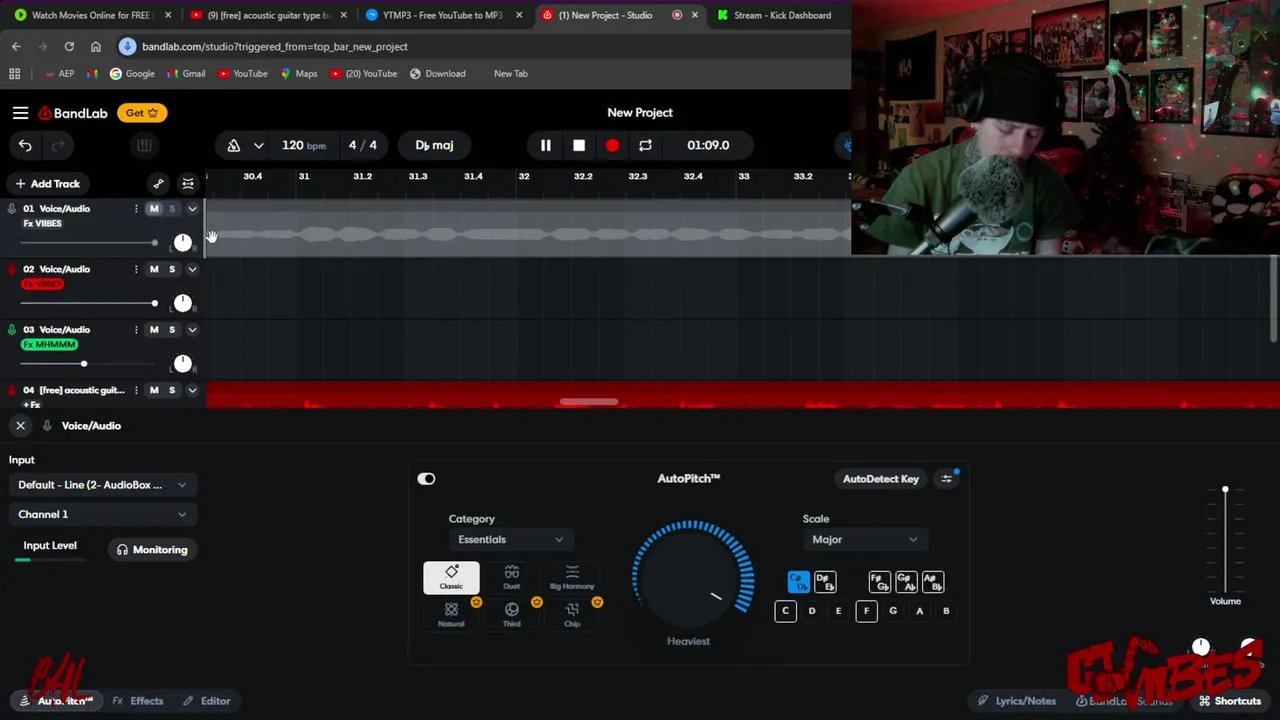Start recording with the red record button
The image size is (1280, 720).
pyautogui.click(x=612, y=146)
